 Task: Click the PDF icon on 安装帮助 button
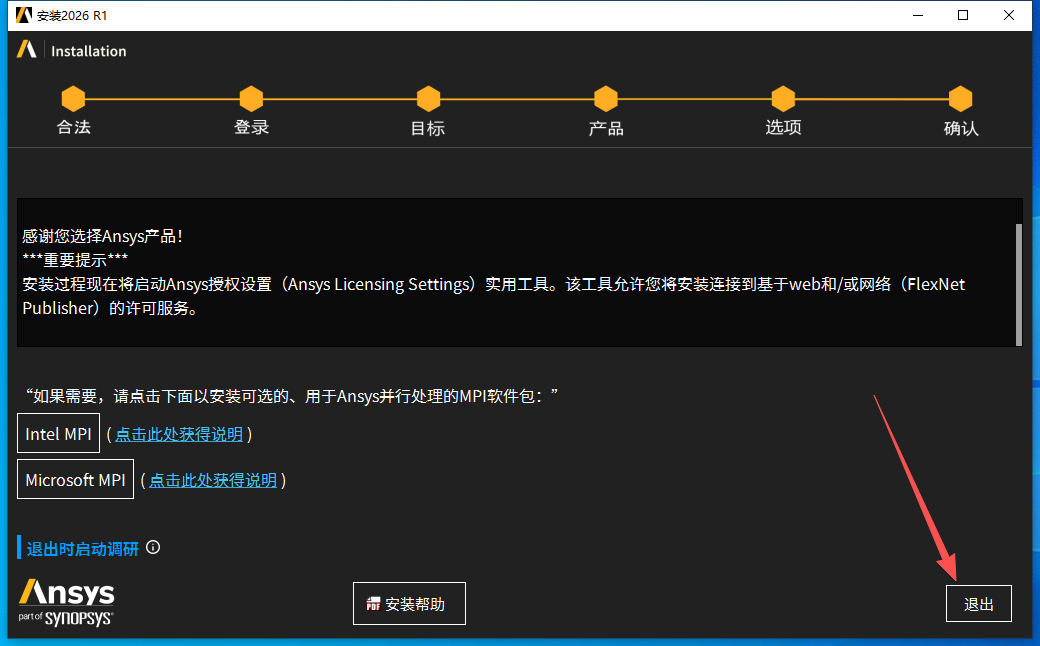pos(372,603)
